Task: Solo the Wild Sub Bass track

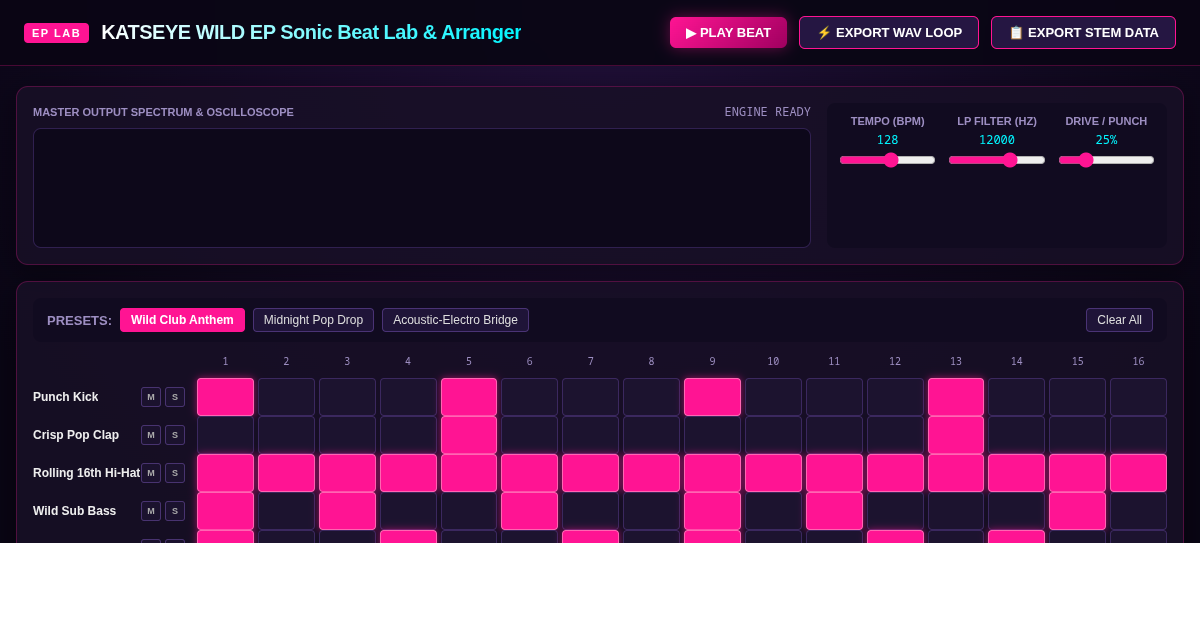Action: click(x=175, y=511)
